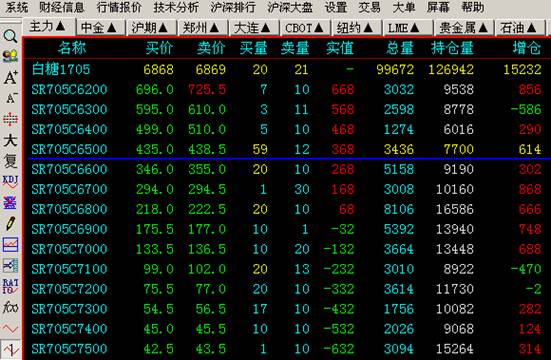Select the 白糖1705 contract row
Viewport: 551px width, 360px height.
tap(286, 69)
